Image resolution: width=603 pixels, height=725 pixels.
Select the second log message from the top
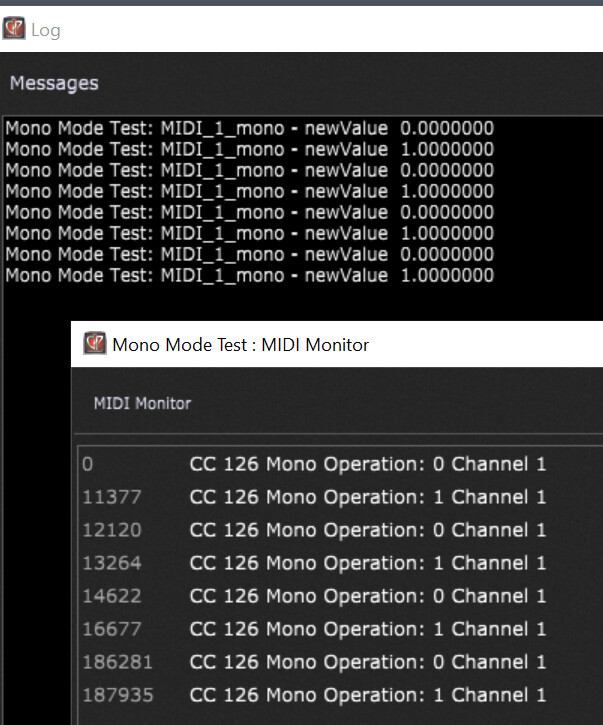(249, 150)
